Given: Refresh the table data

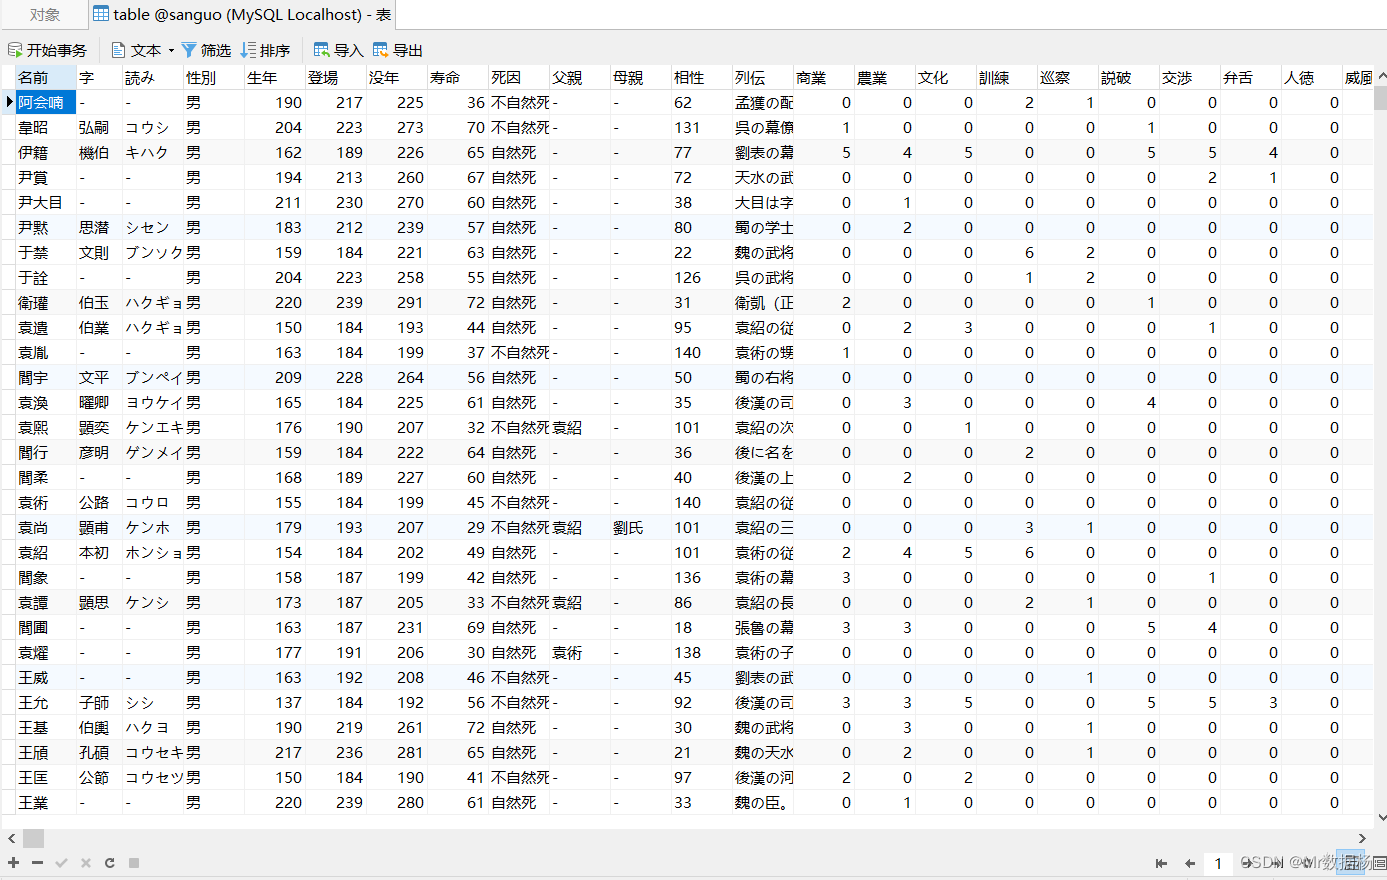Looking at the screenshot, I should coord(109,862).
